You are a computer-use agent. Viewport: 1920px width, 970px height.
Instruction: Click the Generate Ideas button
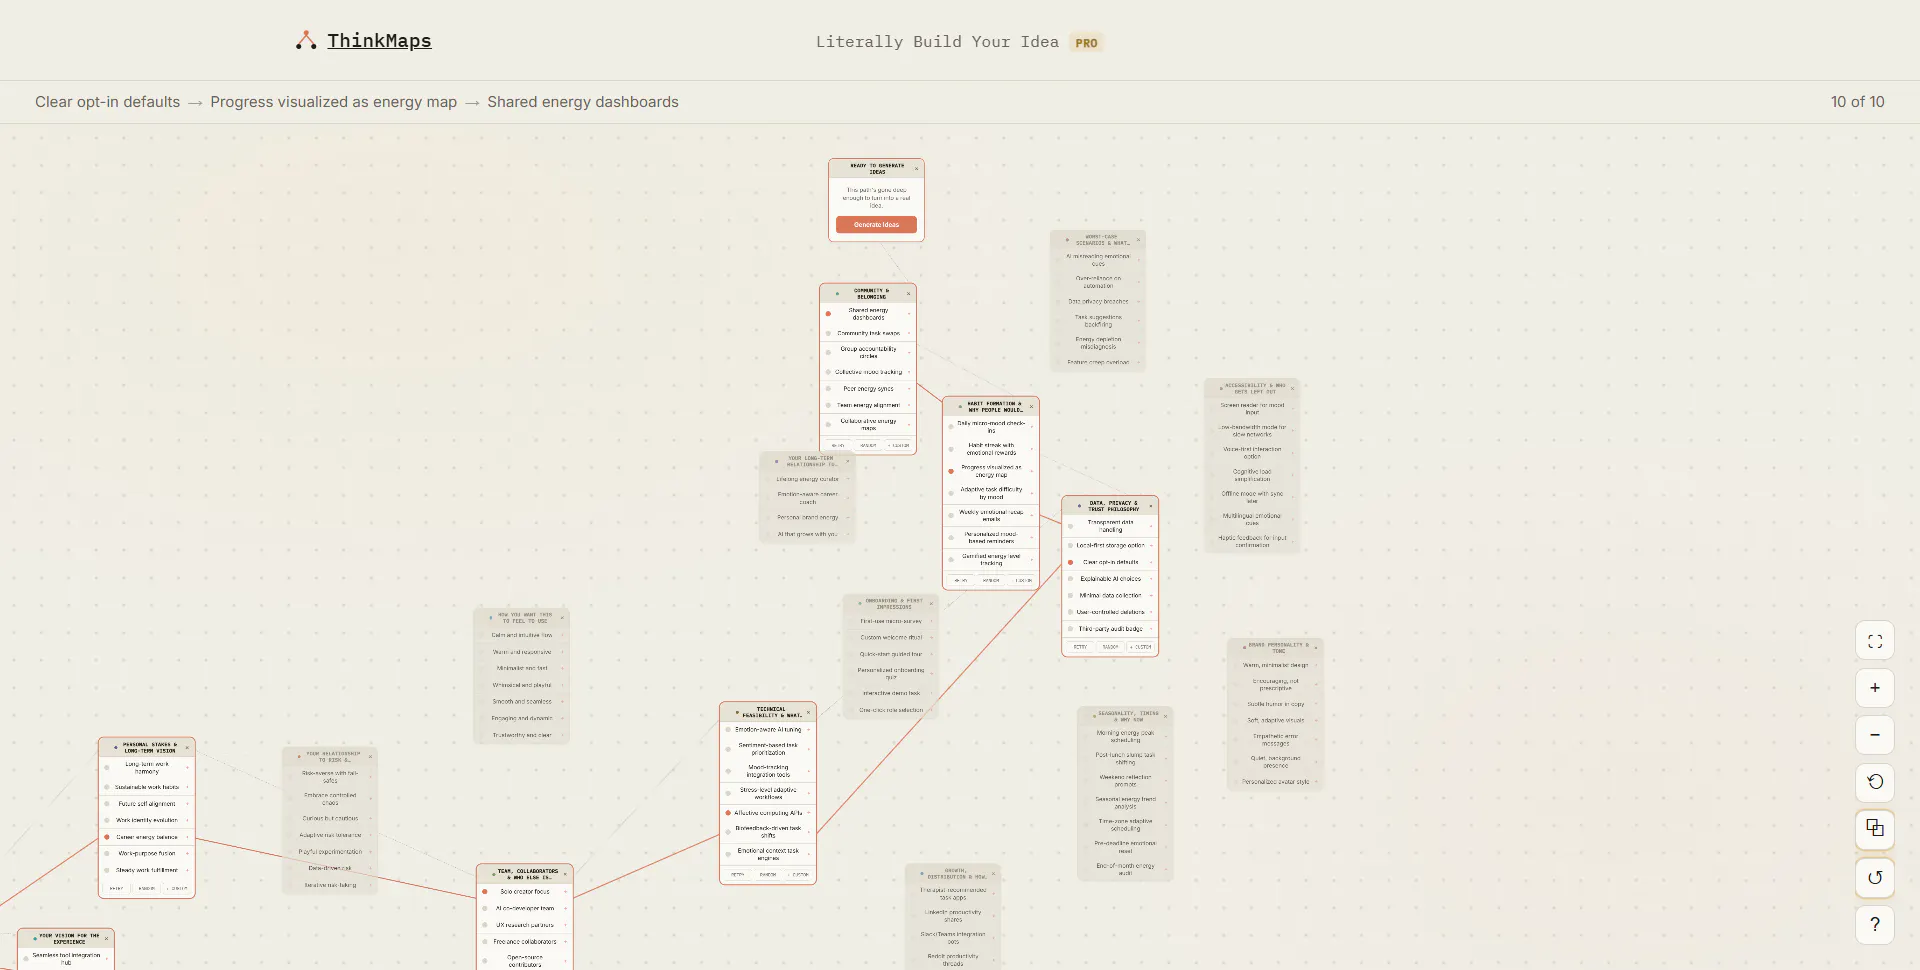click(x=876, y=225)
